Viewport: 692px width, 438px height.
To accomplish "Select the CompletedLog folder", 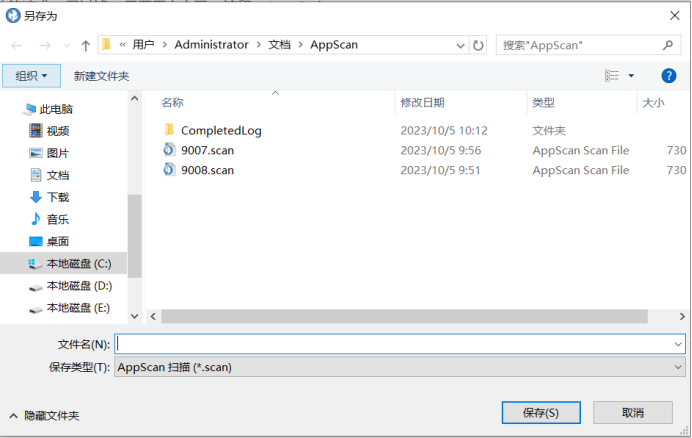I will [221, 130].
